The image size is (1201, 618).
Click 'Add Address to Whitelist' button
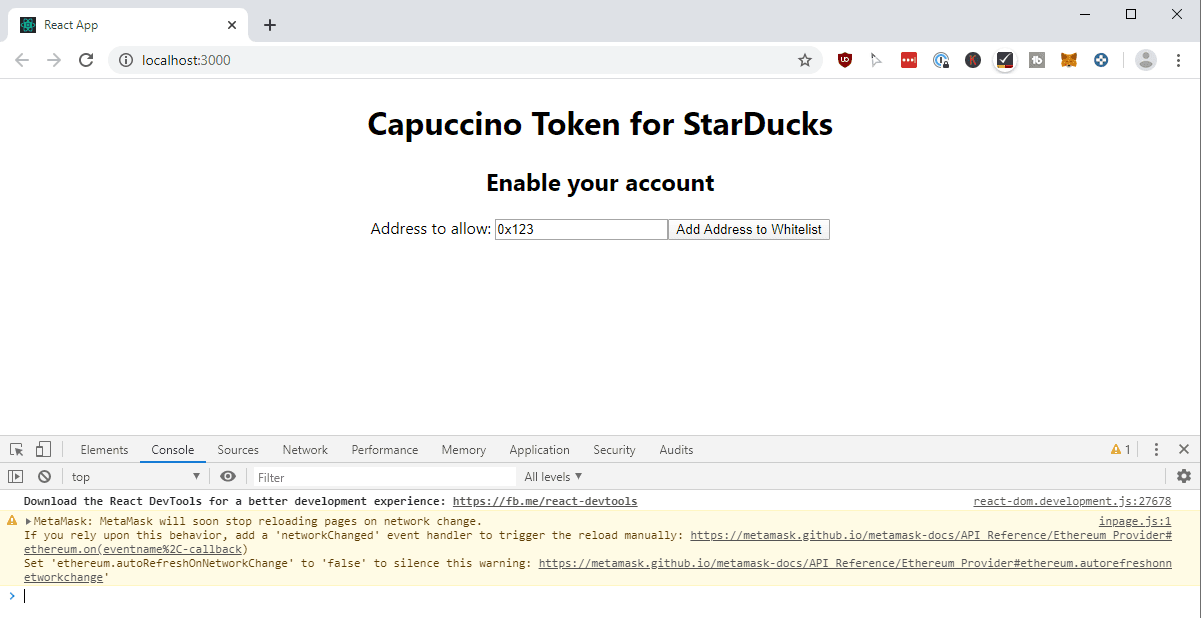[749, 230]
